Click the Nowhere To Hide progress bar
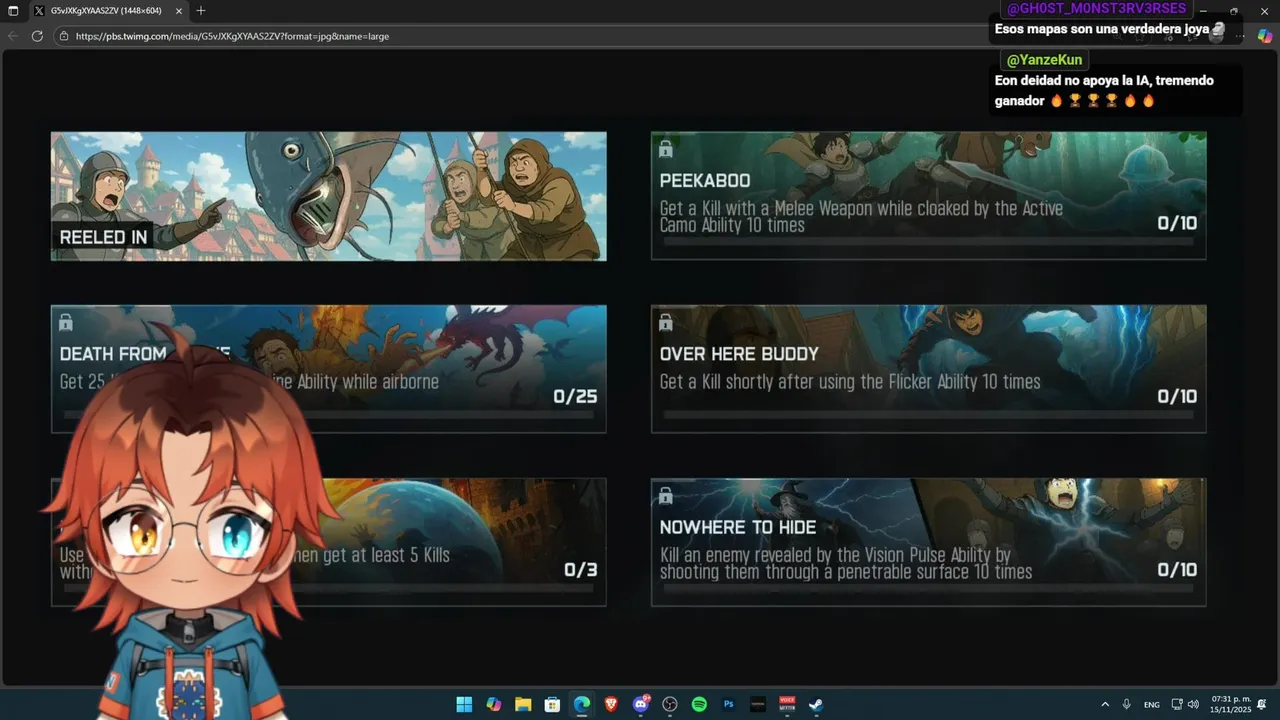Image resolution: width=1280 pixels, height=720 pixels. pos(928,587)
